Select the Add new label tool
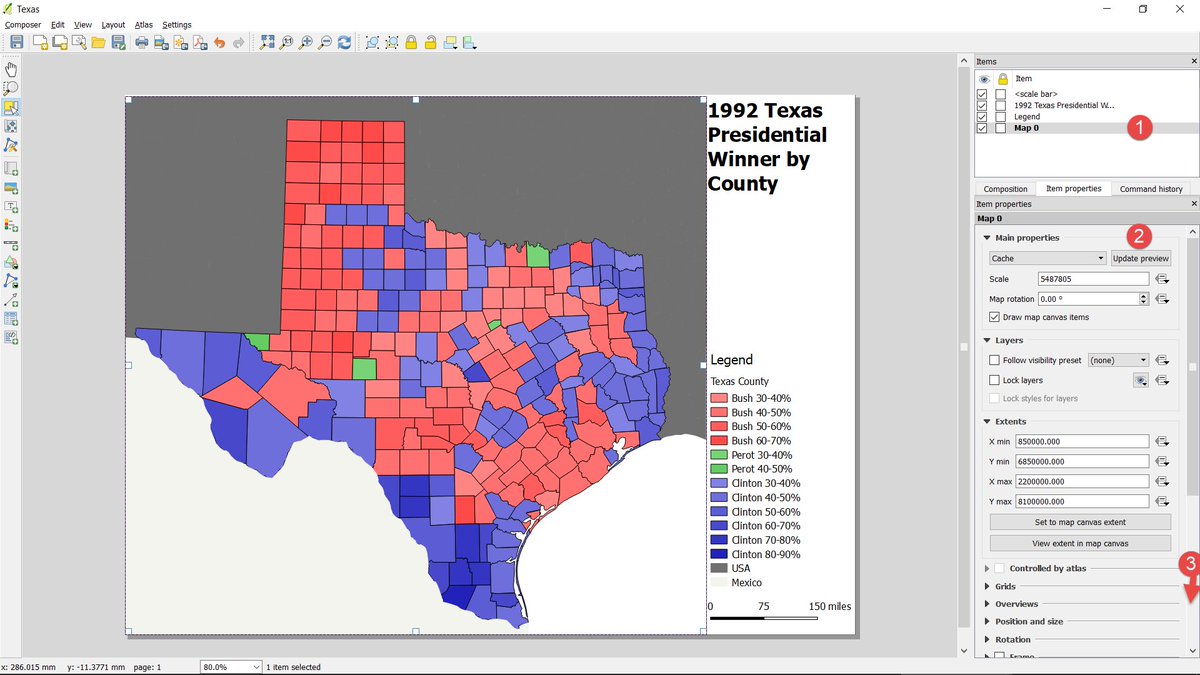This screenshot has width=1200, height=675. 11,207
